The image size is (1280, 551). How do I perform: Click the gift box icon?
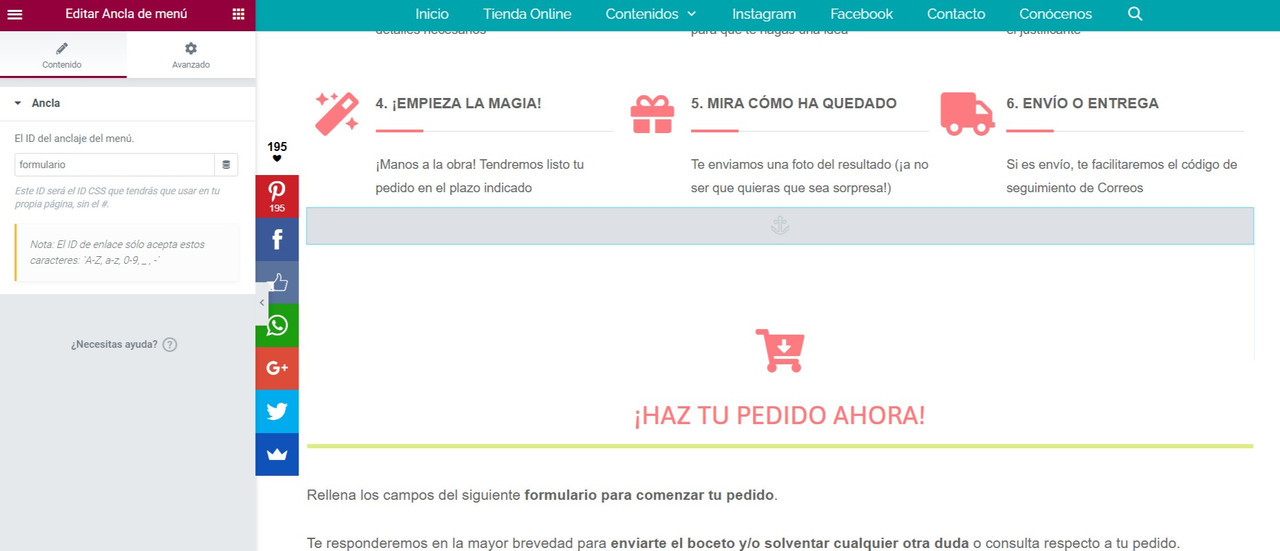coord(652,113)
